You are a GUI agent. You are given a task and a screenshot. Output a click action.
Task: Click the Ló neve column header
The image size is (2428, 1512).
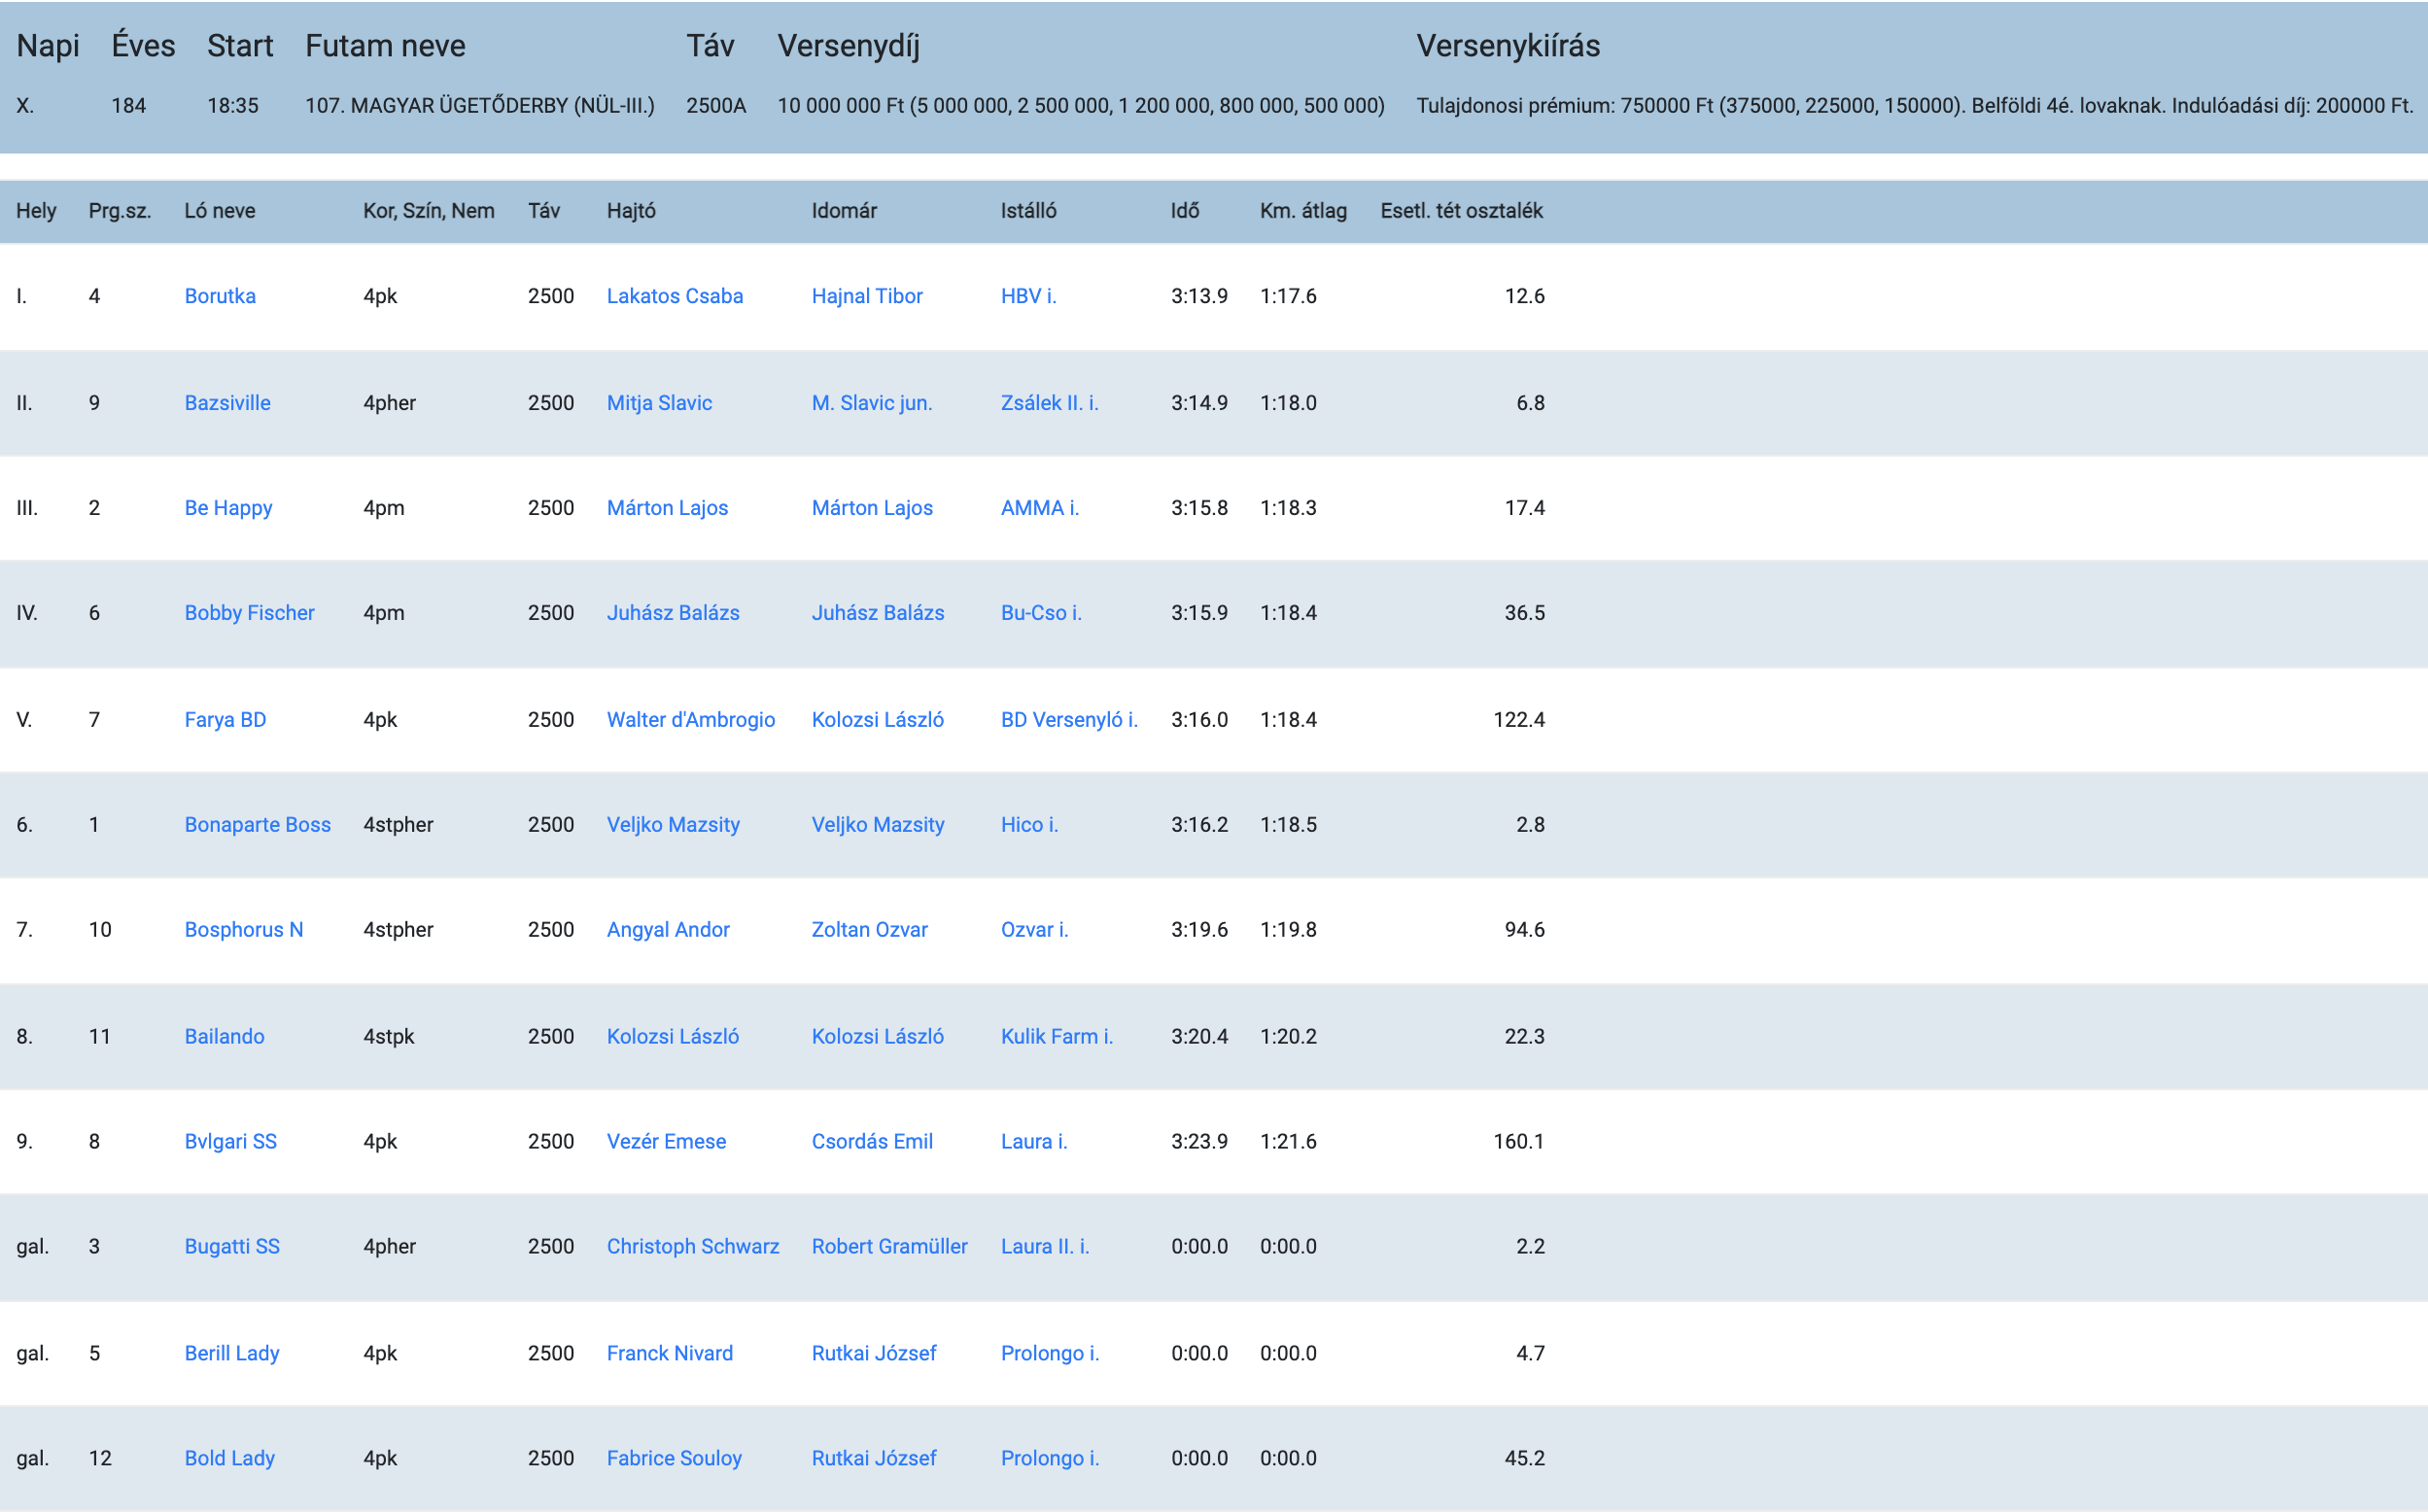click(x=220, y=211)
